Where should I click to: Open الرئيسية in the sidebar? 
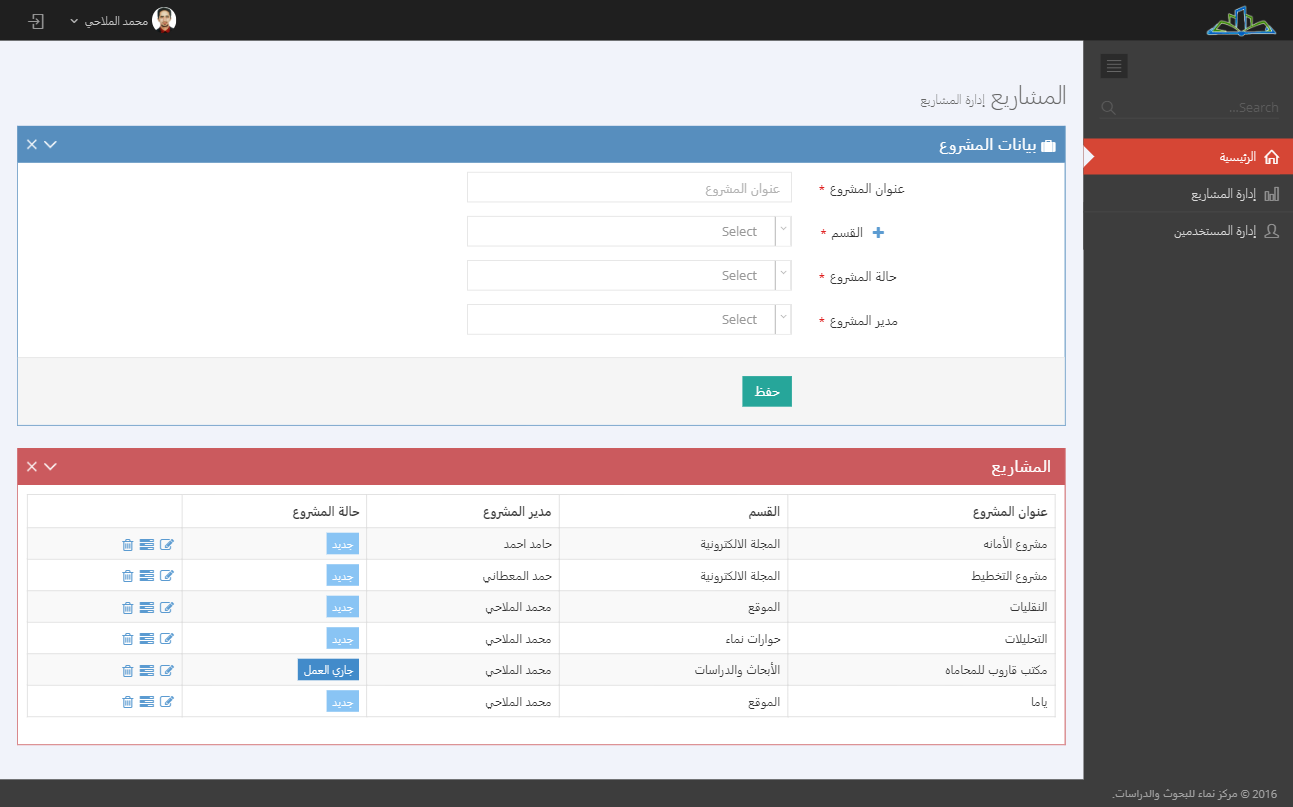tap(1188, 157)
